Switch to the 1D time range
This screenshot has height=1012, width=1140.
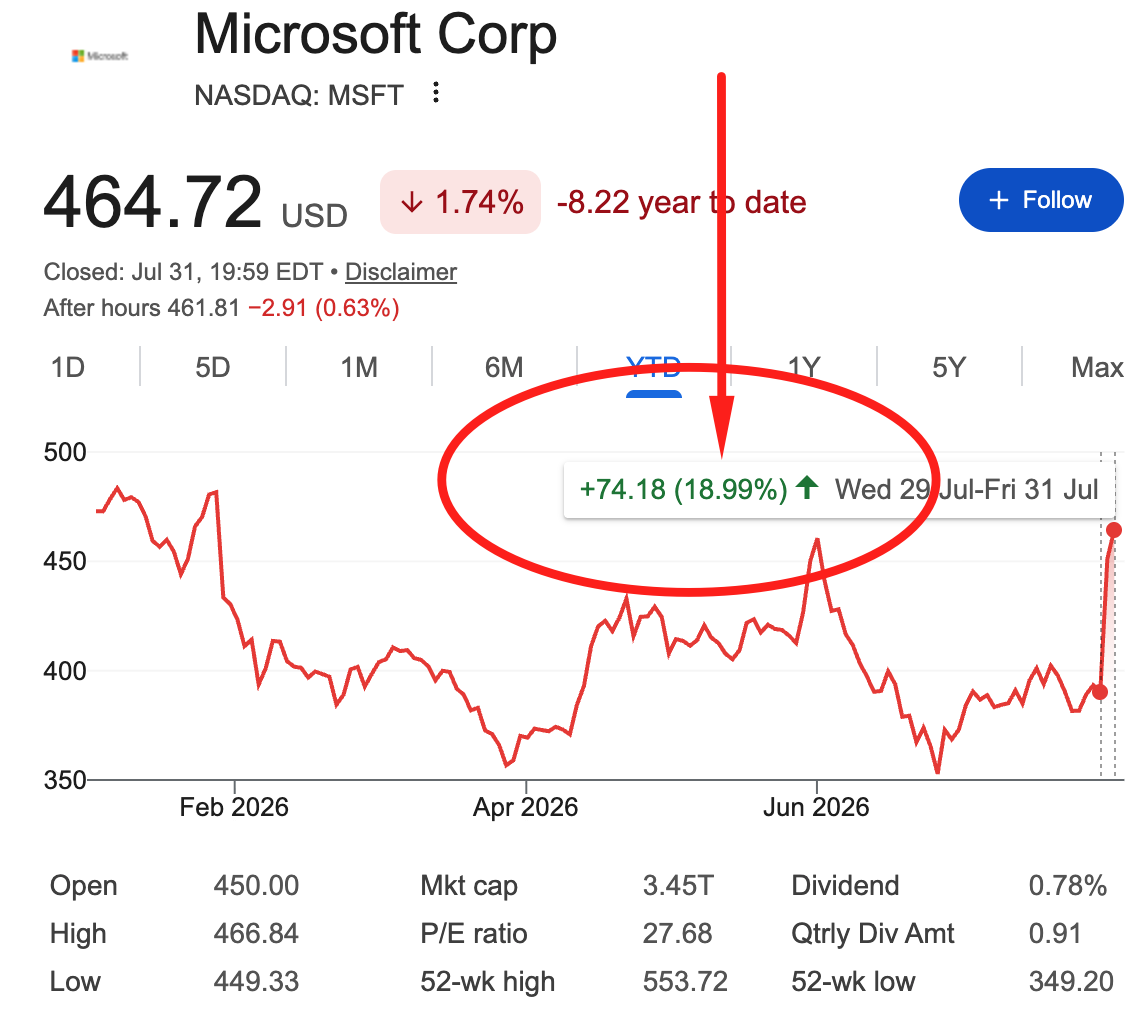coord(68,367)
